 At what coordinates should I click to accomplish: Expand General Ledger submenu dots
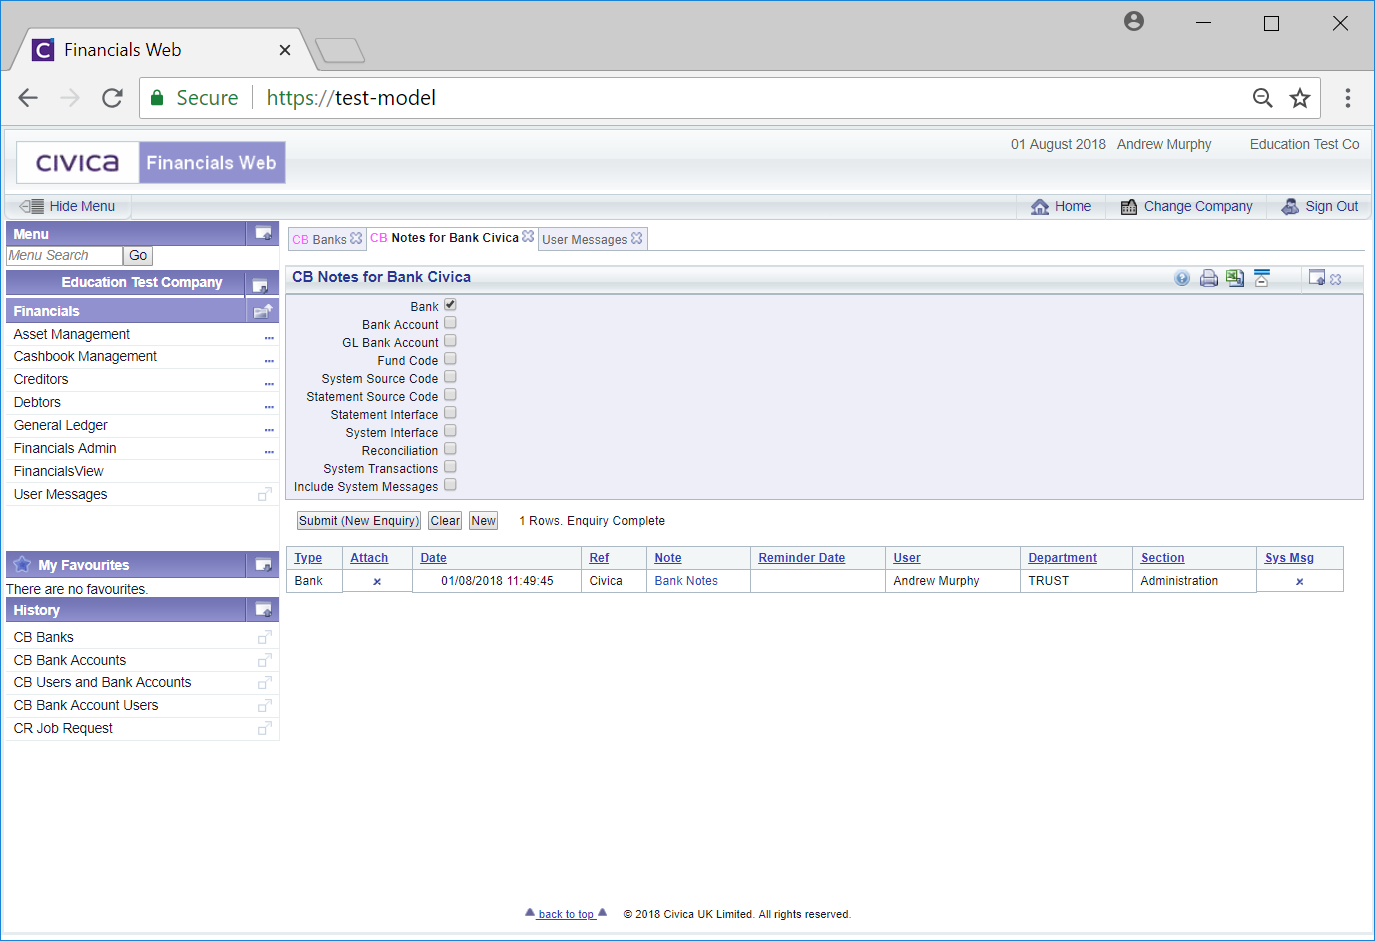coord(269,429)
